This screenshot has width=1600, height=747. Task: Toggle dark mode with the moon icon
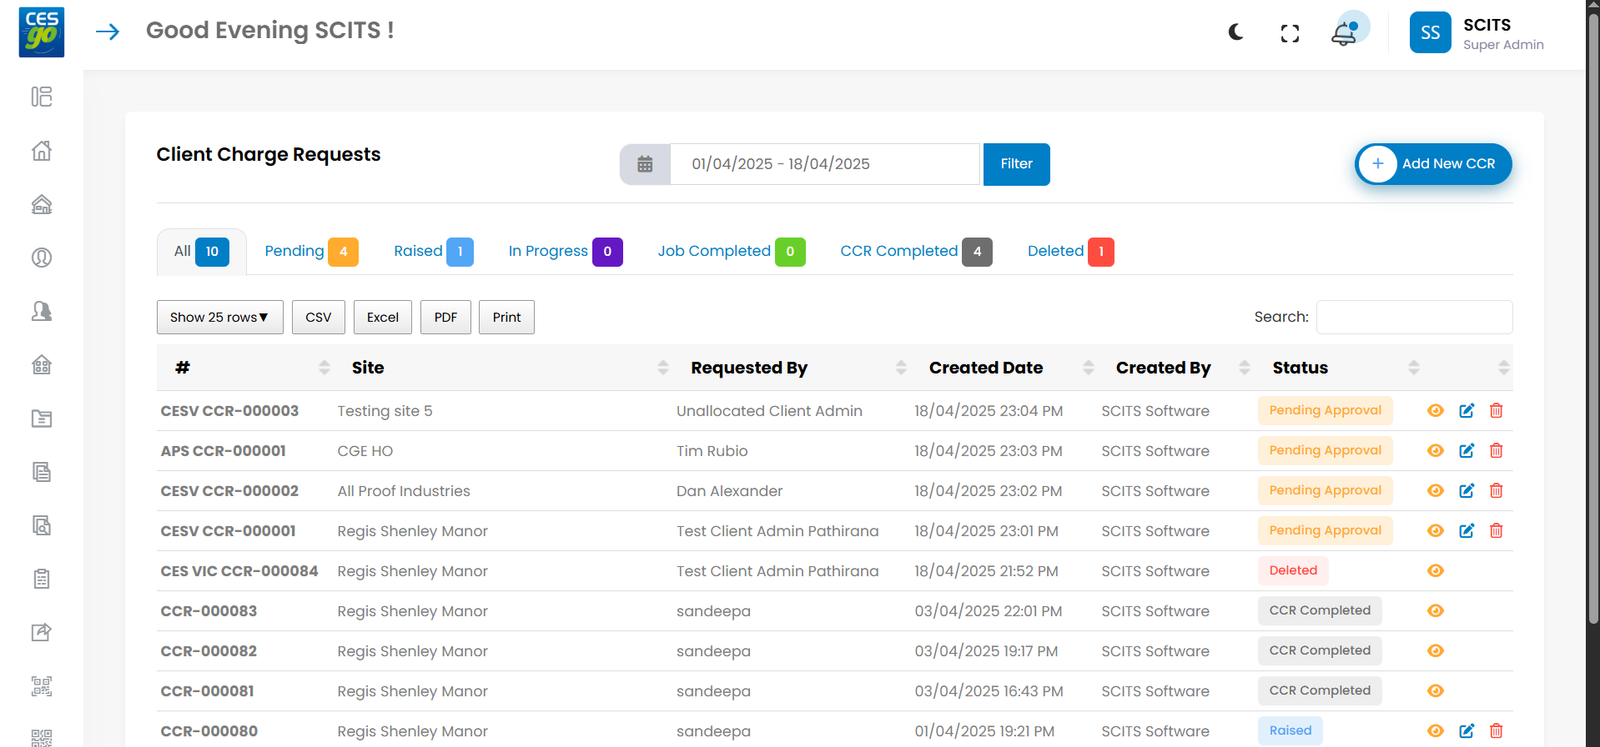pos(1236,33)
